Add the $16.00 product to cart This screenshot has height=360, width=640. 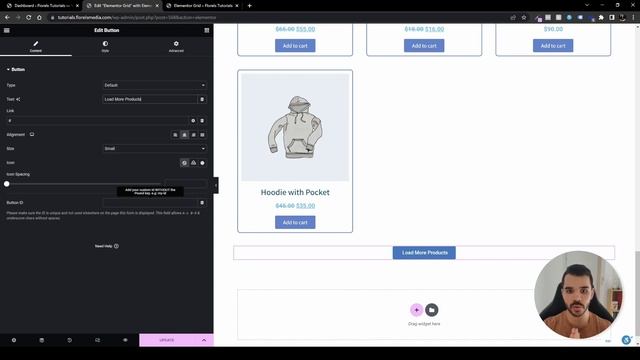pyautogui.click(x=424, y=46)
